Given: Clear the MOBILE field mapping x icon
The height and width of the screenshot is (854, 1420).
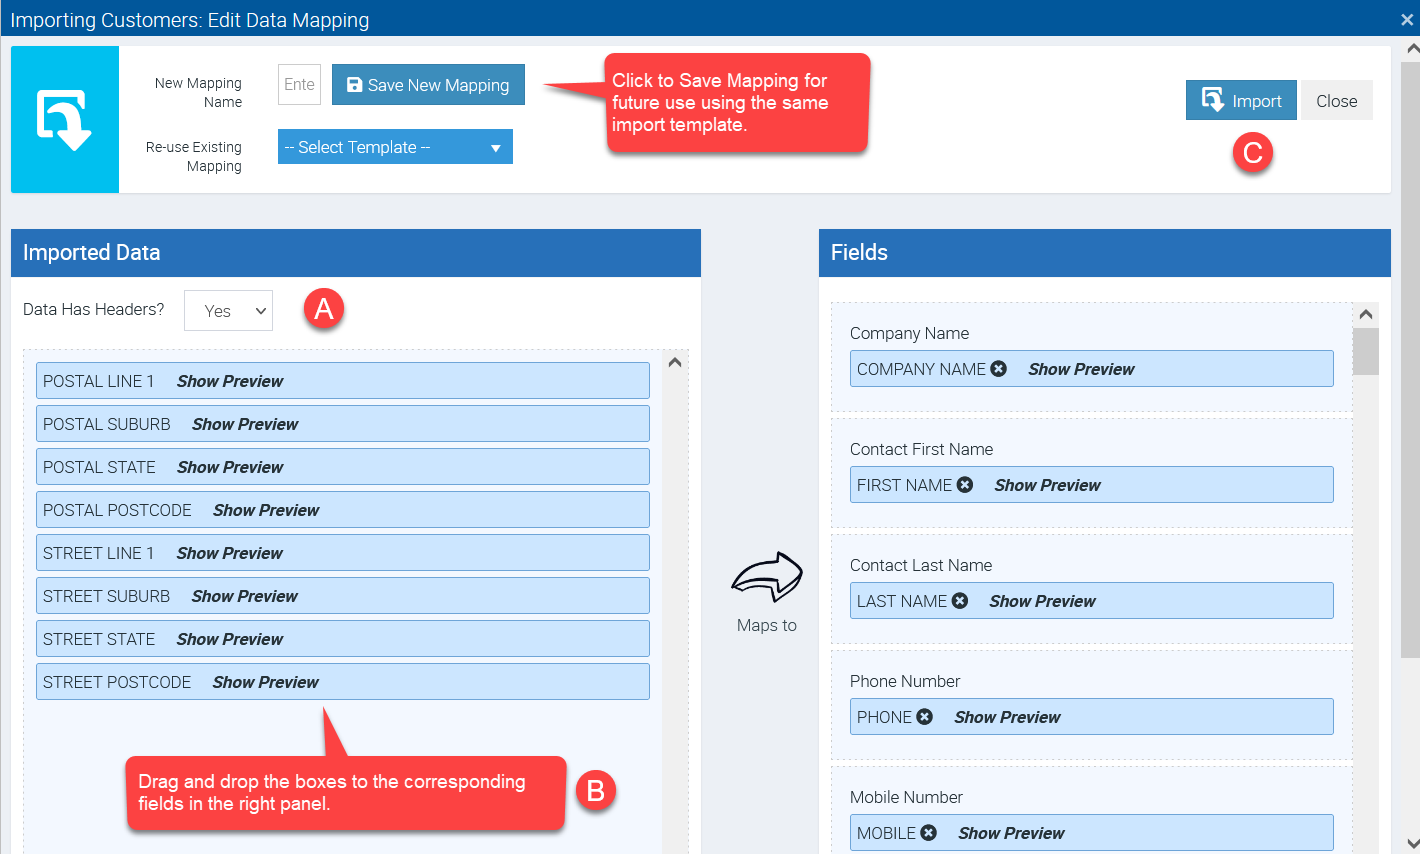Looking at the screenshot, I should (929, 833).
